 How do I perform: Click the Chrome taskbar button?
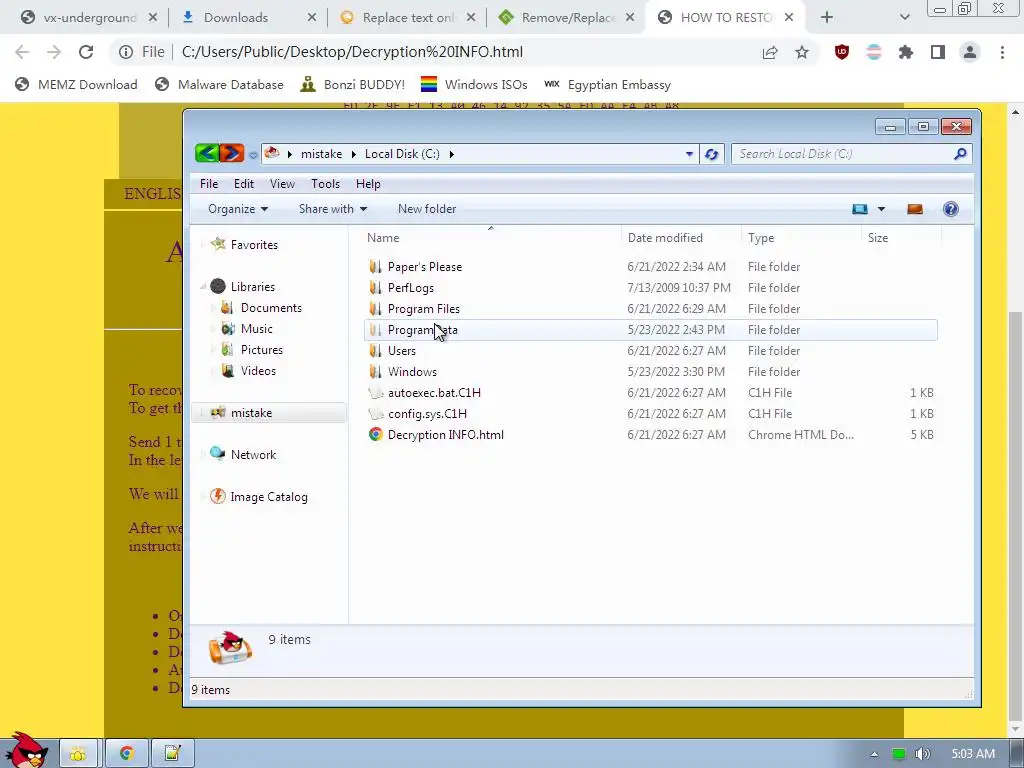pyautogui.click(x=126, y=753)
